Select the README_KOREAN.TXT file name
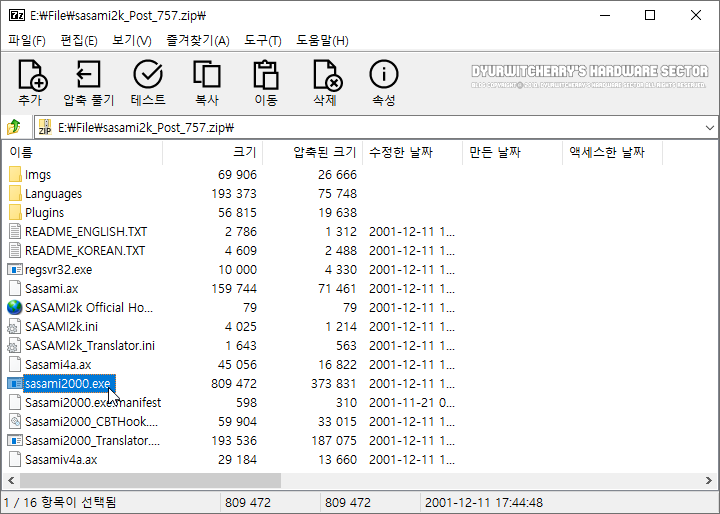This screenshot has height=514, width=720. click(85, 251)
